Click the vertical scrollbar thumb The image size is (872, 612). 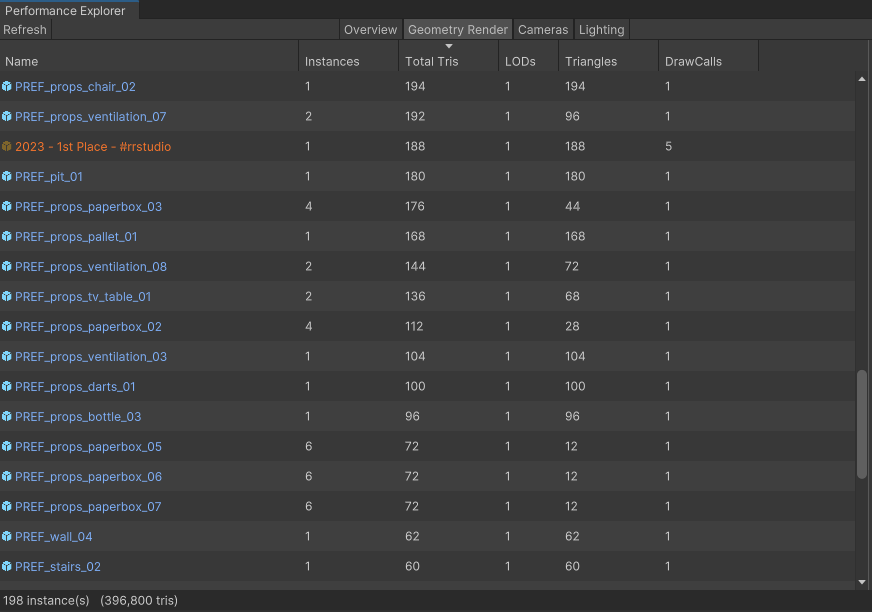[862, 425]
